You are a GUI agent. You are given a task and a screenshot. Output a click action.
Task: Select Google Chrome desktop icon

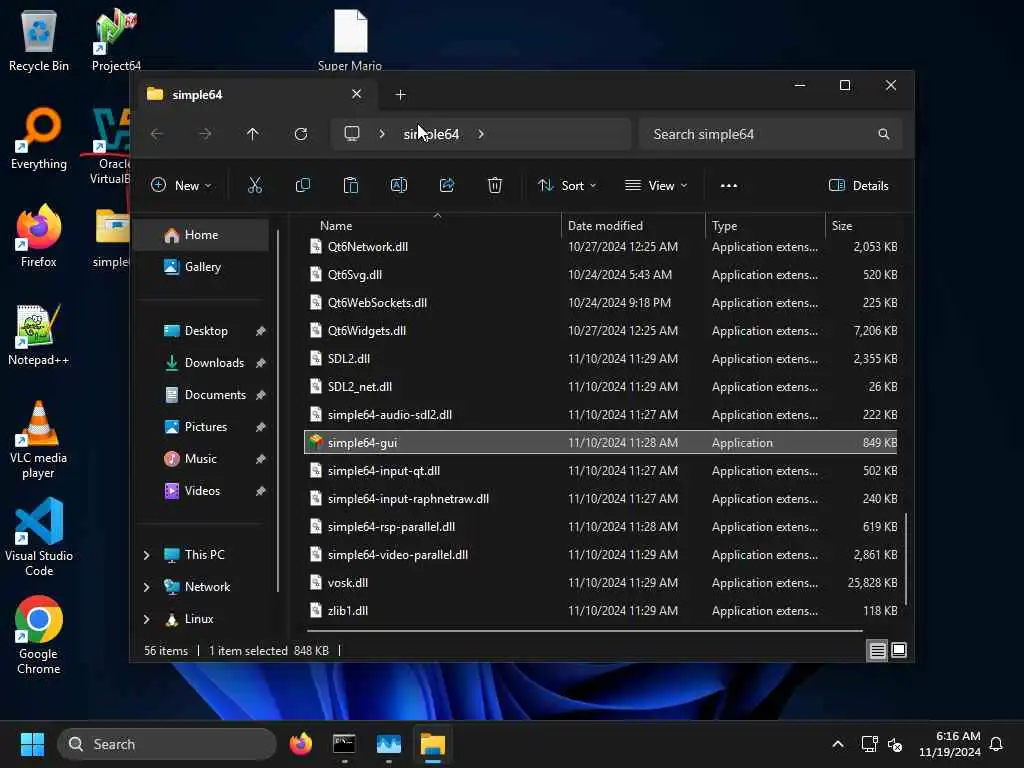pyautogui.click(x=39, y=636)
